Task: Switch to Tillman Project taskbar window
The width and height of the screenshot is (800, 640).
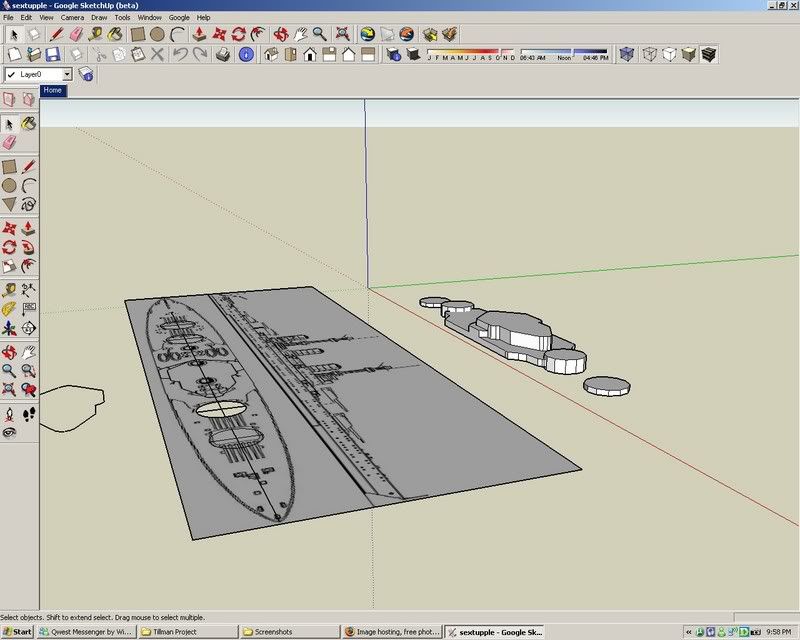Action: click(188, 632)
